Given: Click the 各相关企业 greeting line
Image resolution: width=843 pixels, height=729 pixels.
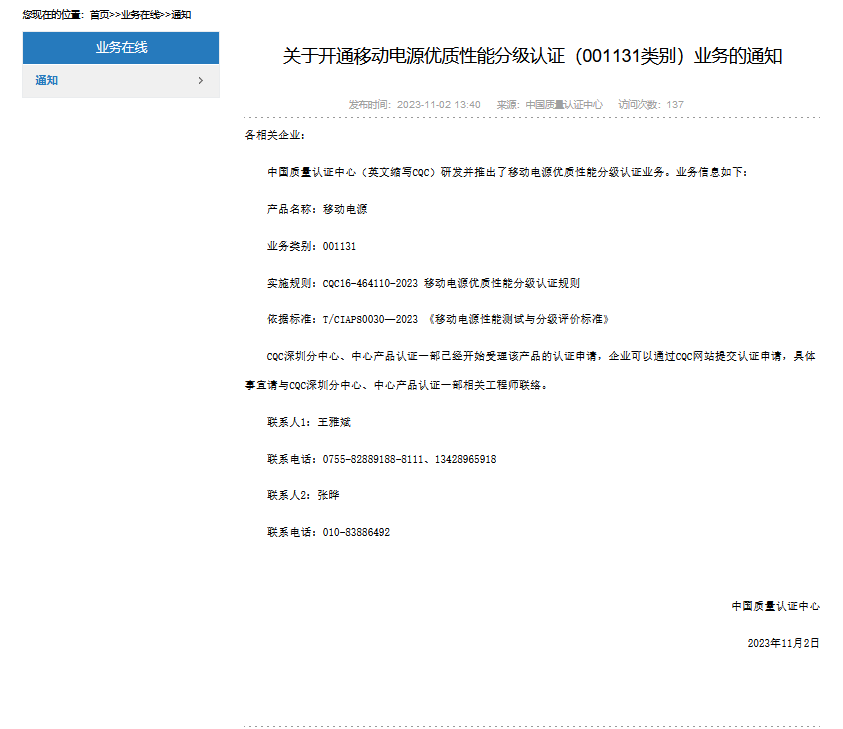Looking at the screenshot, I should click(274, 135).
